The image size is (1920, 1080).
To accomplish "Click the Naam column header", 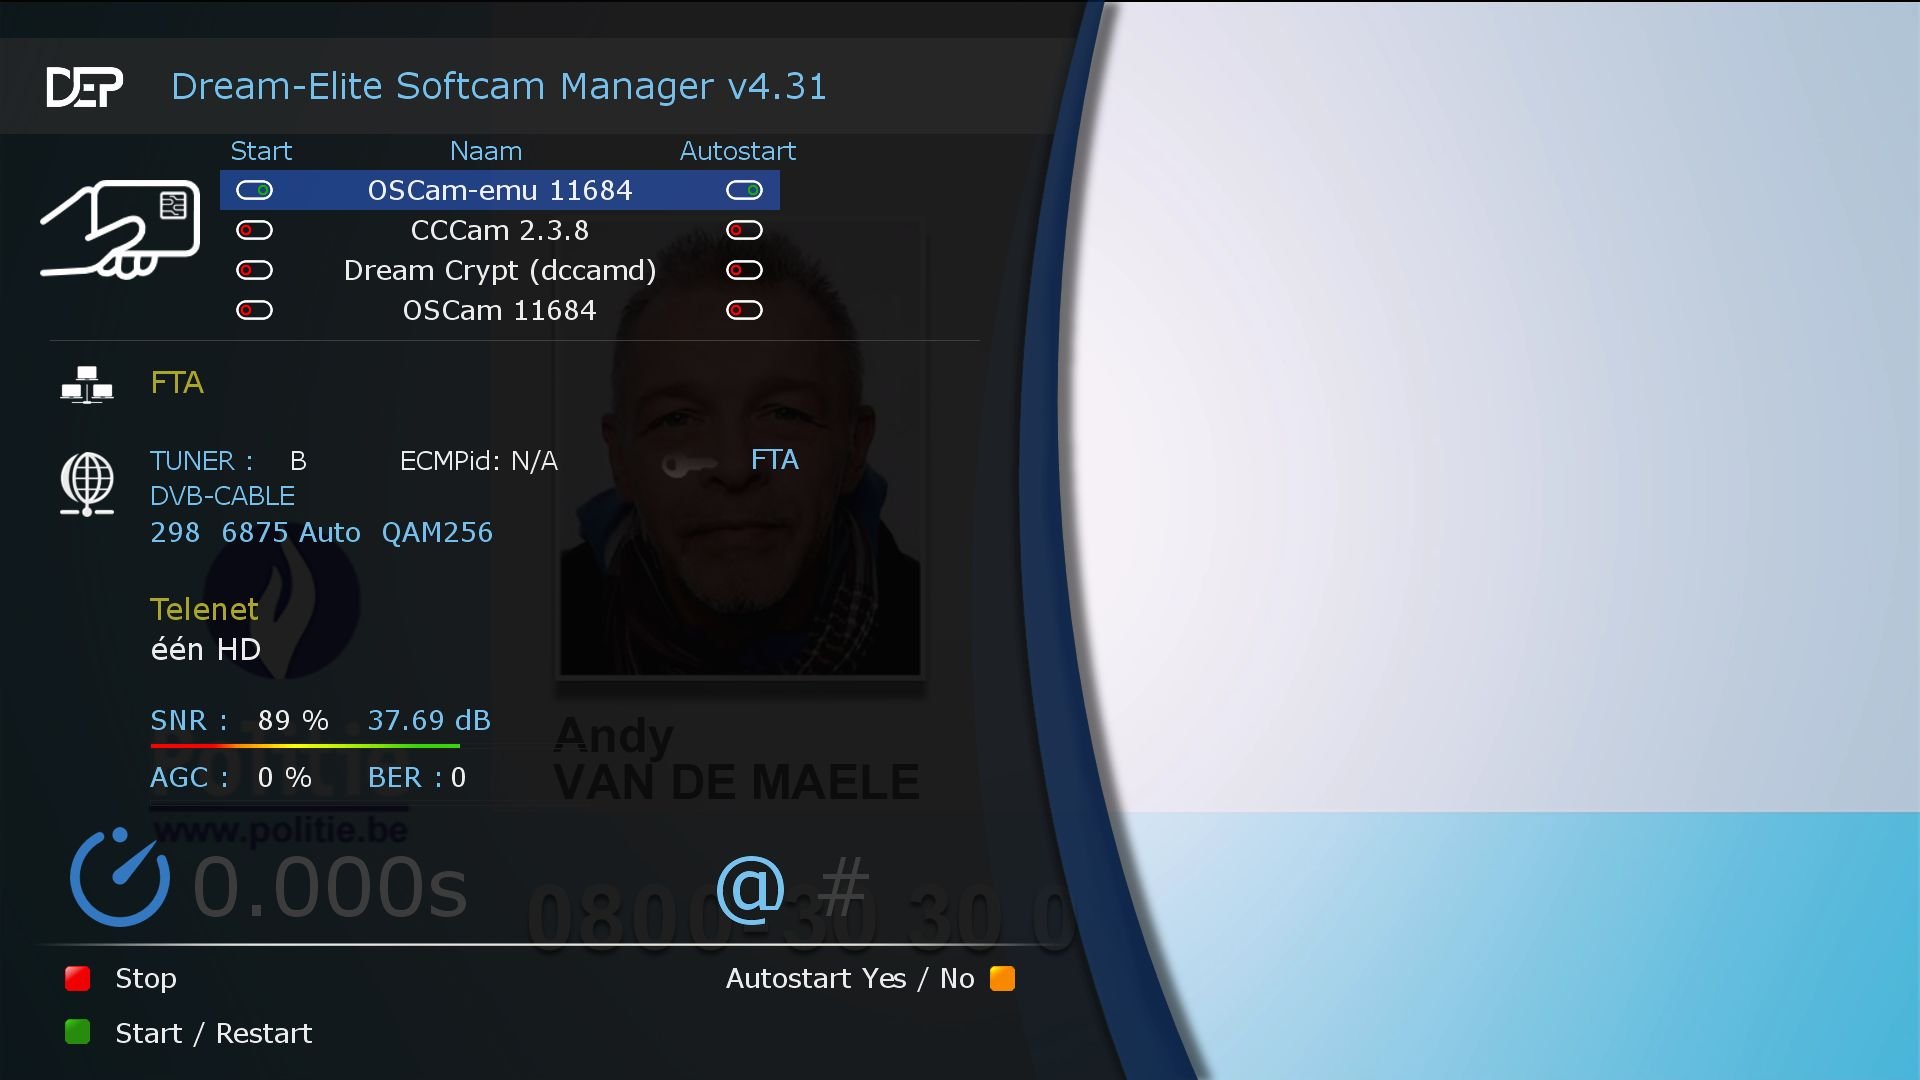I will pyautogui.click(x=487, y=151).
